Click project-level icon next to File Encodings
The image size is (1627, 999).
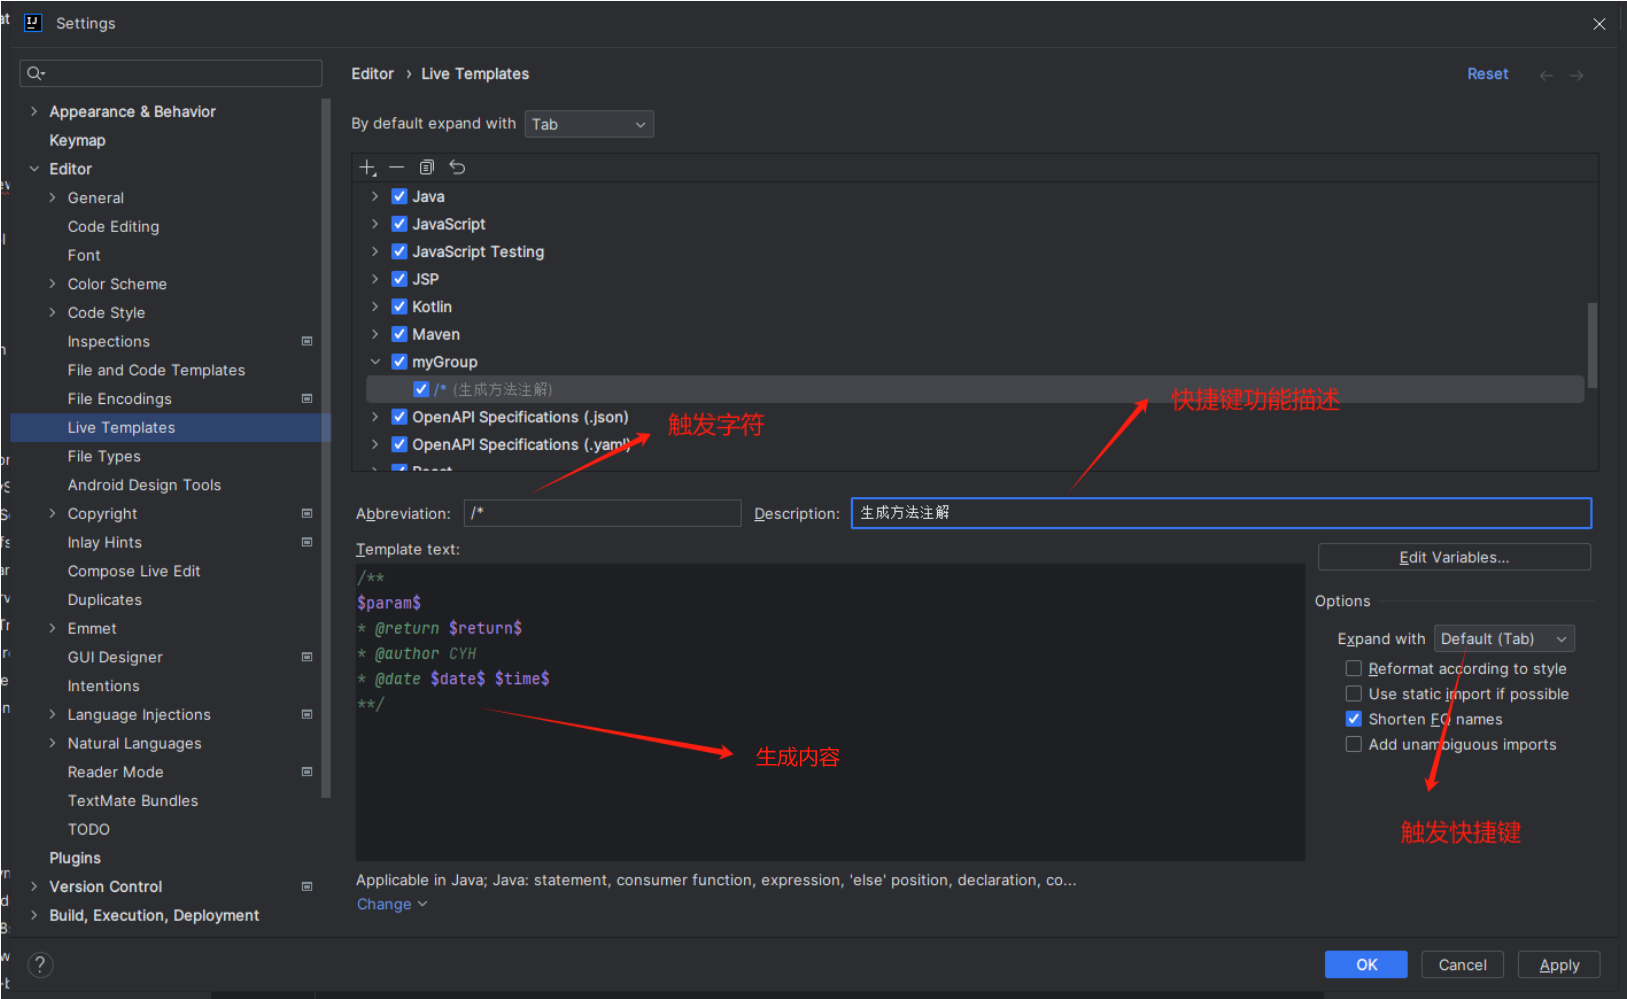click(307, 399)
